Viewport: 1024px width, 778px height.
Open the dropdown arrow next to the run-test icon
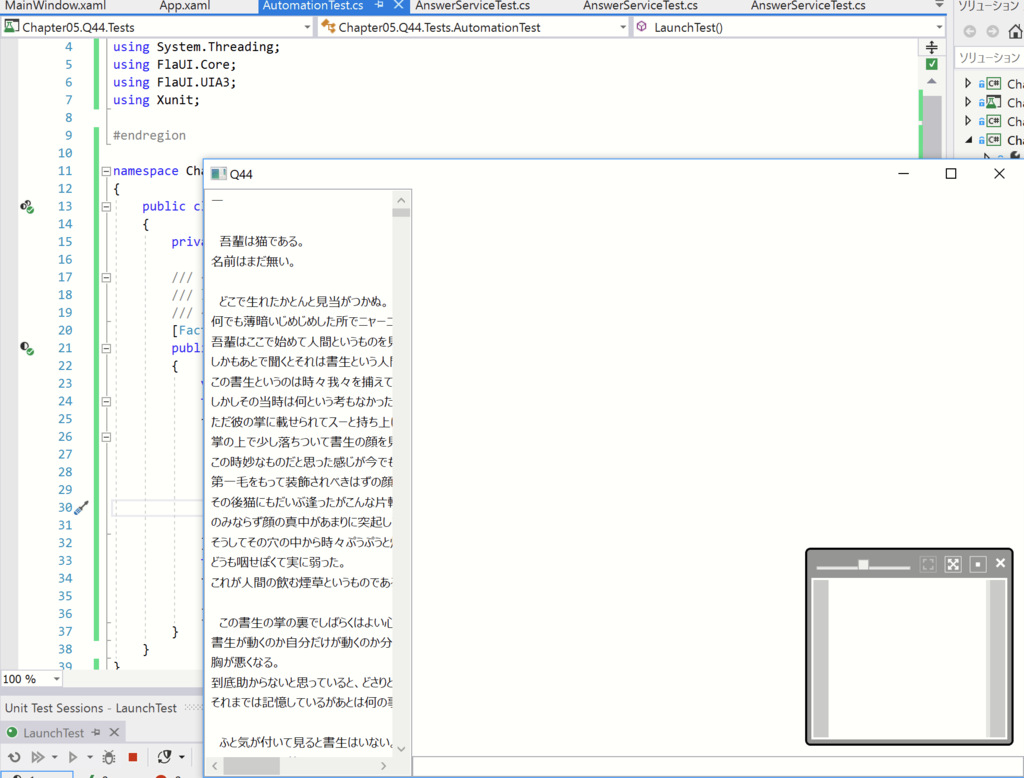coord(89,758)
